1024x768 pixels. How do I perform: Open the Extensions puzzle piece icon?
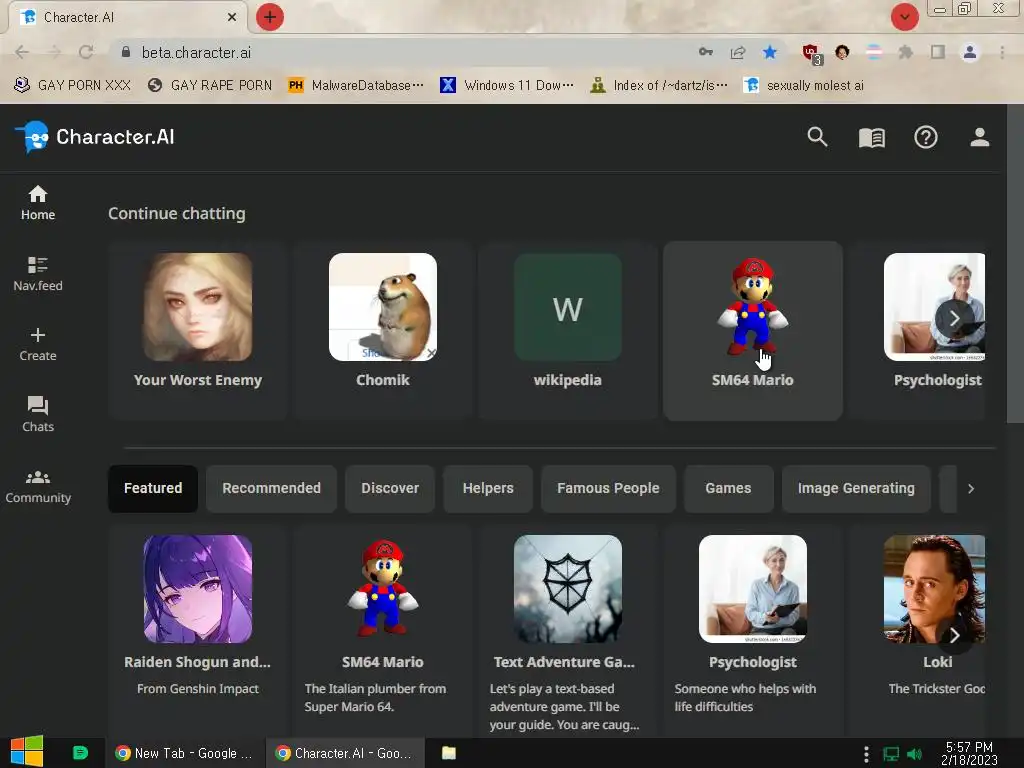click(905, 52)
